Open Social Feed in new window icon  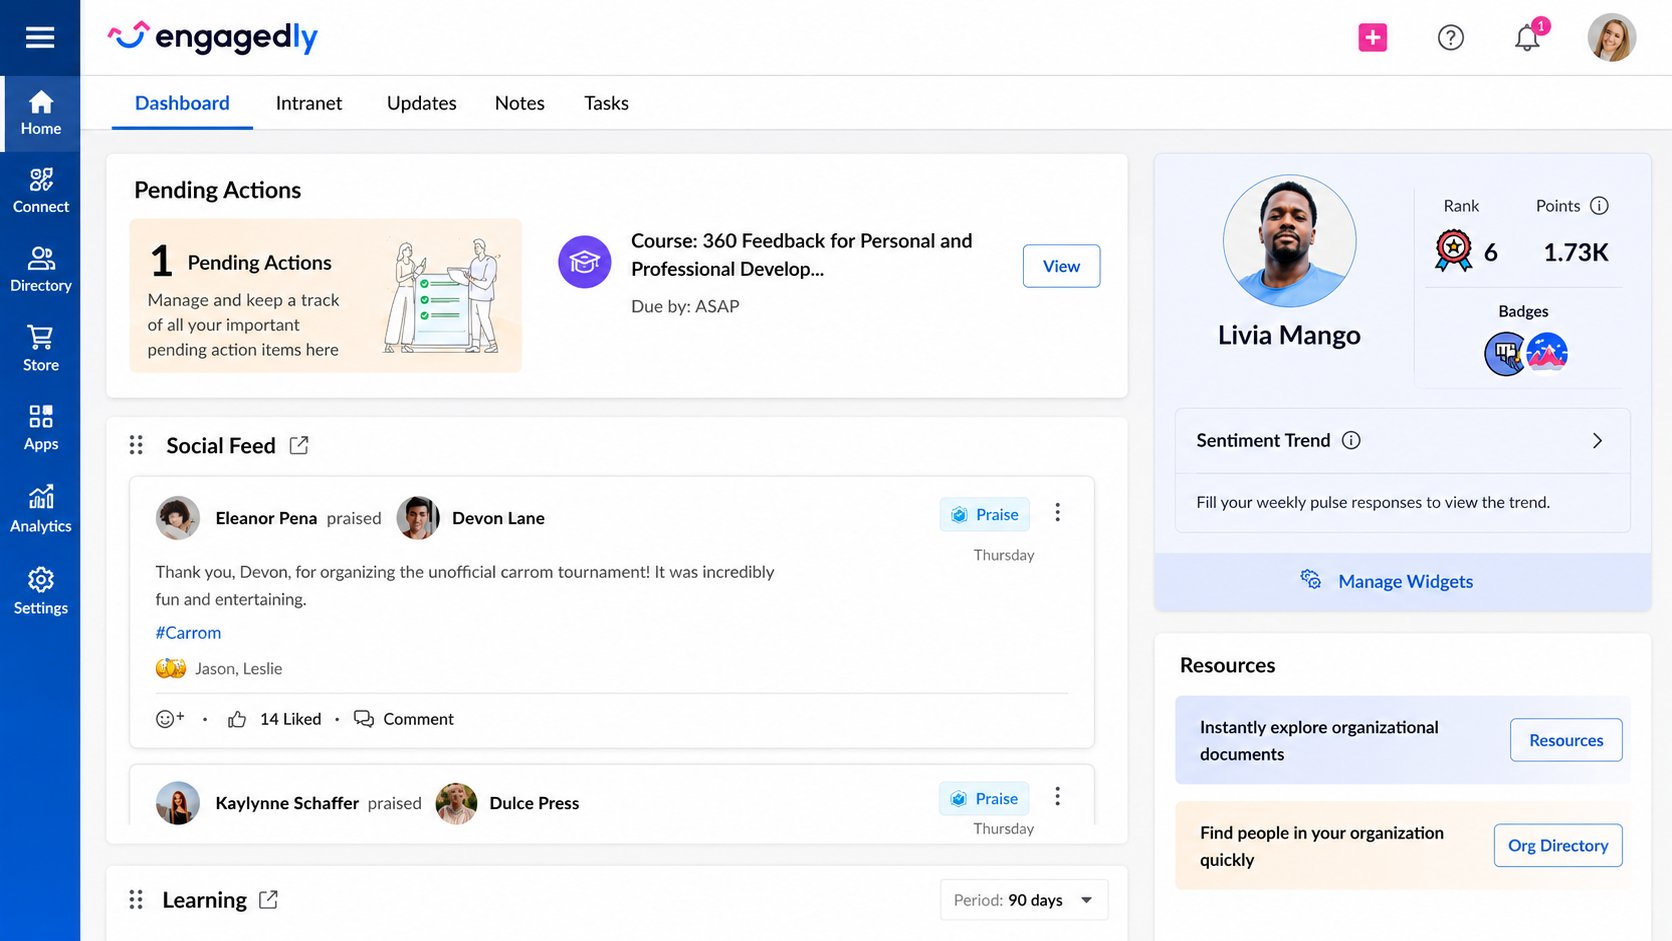point(299,445)
